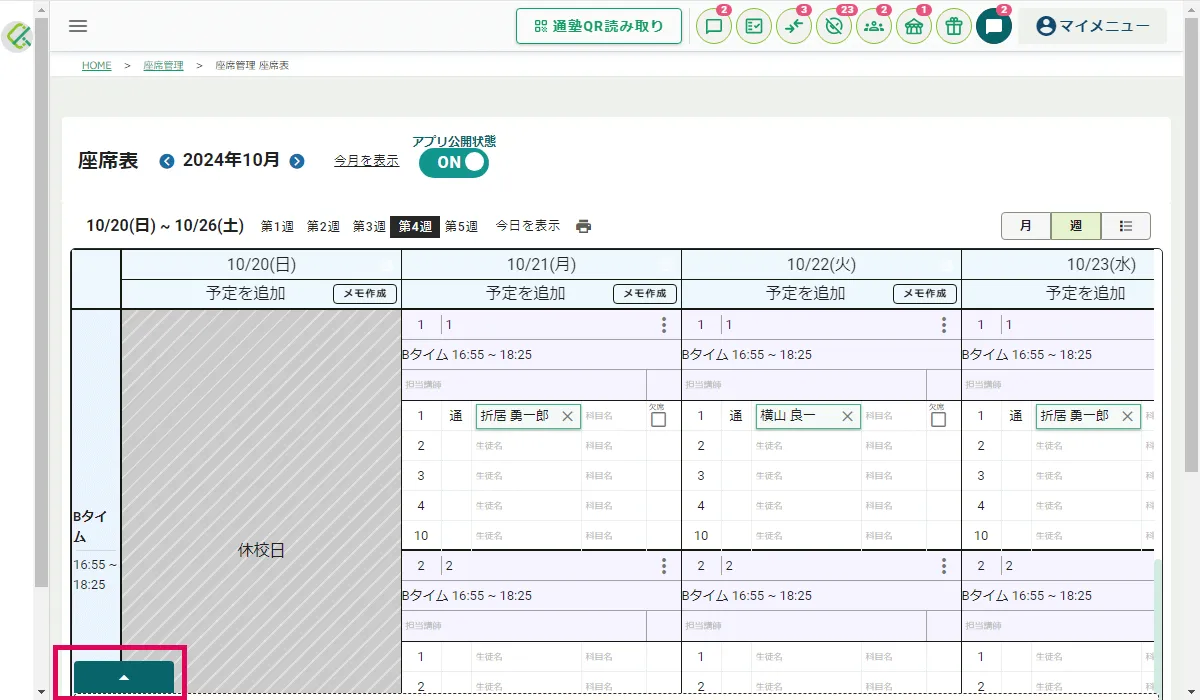Click 予定を追加 under 10/21(月)
The height and width of the screenshot is (700, 1200).
tap(526, 293)
